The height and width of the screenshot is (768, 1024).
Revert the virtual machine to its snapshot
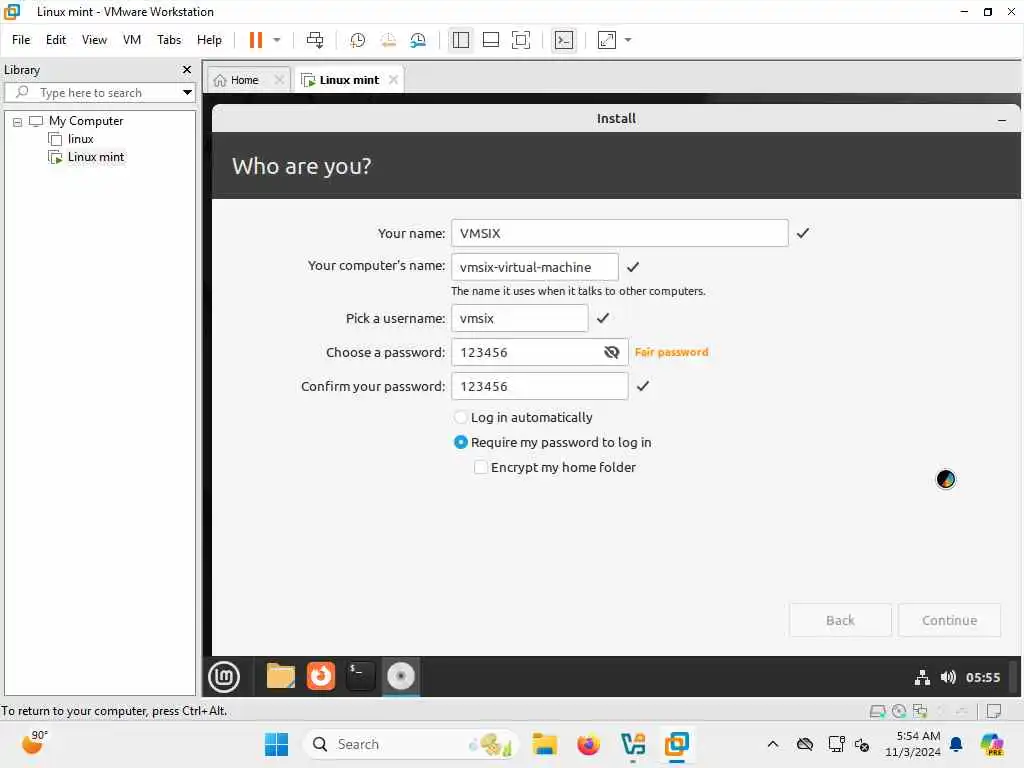pos(388,40)
